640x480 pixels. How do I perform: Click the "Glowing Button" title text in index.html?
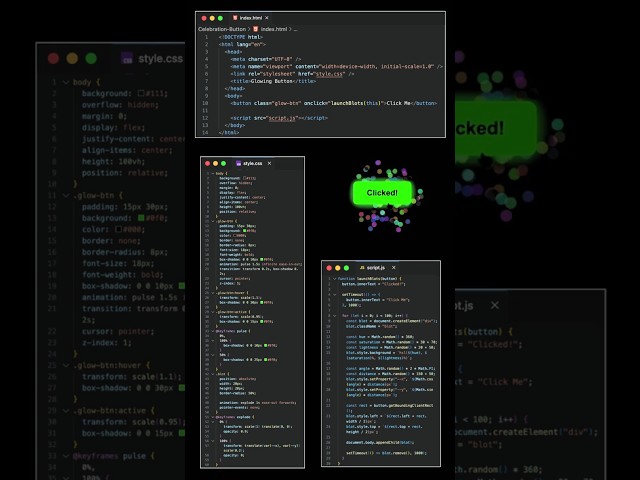coord(271,81)
